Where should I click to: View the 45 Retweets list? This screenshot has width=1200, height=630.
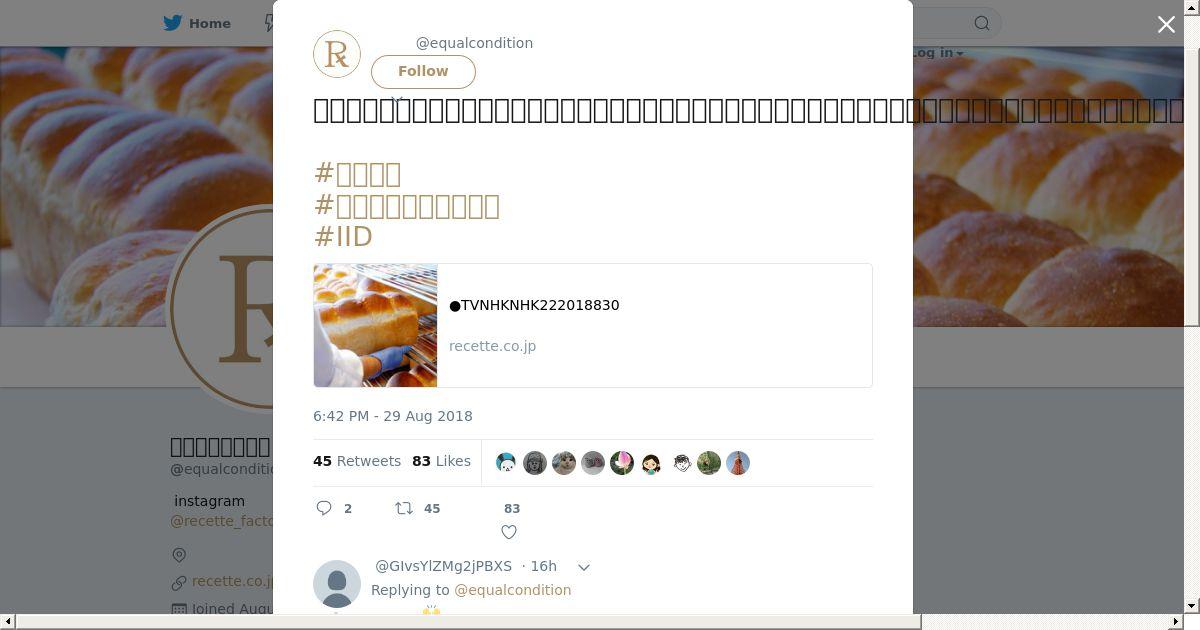[357, 461]
